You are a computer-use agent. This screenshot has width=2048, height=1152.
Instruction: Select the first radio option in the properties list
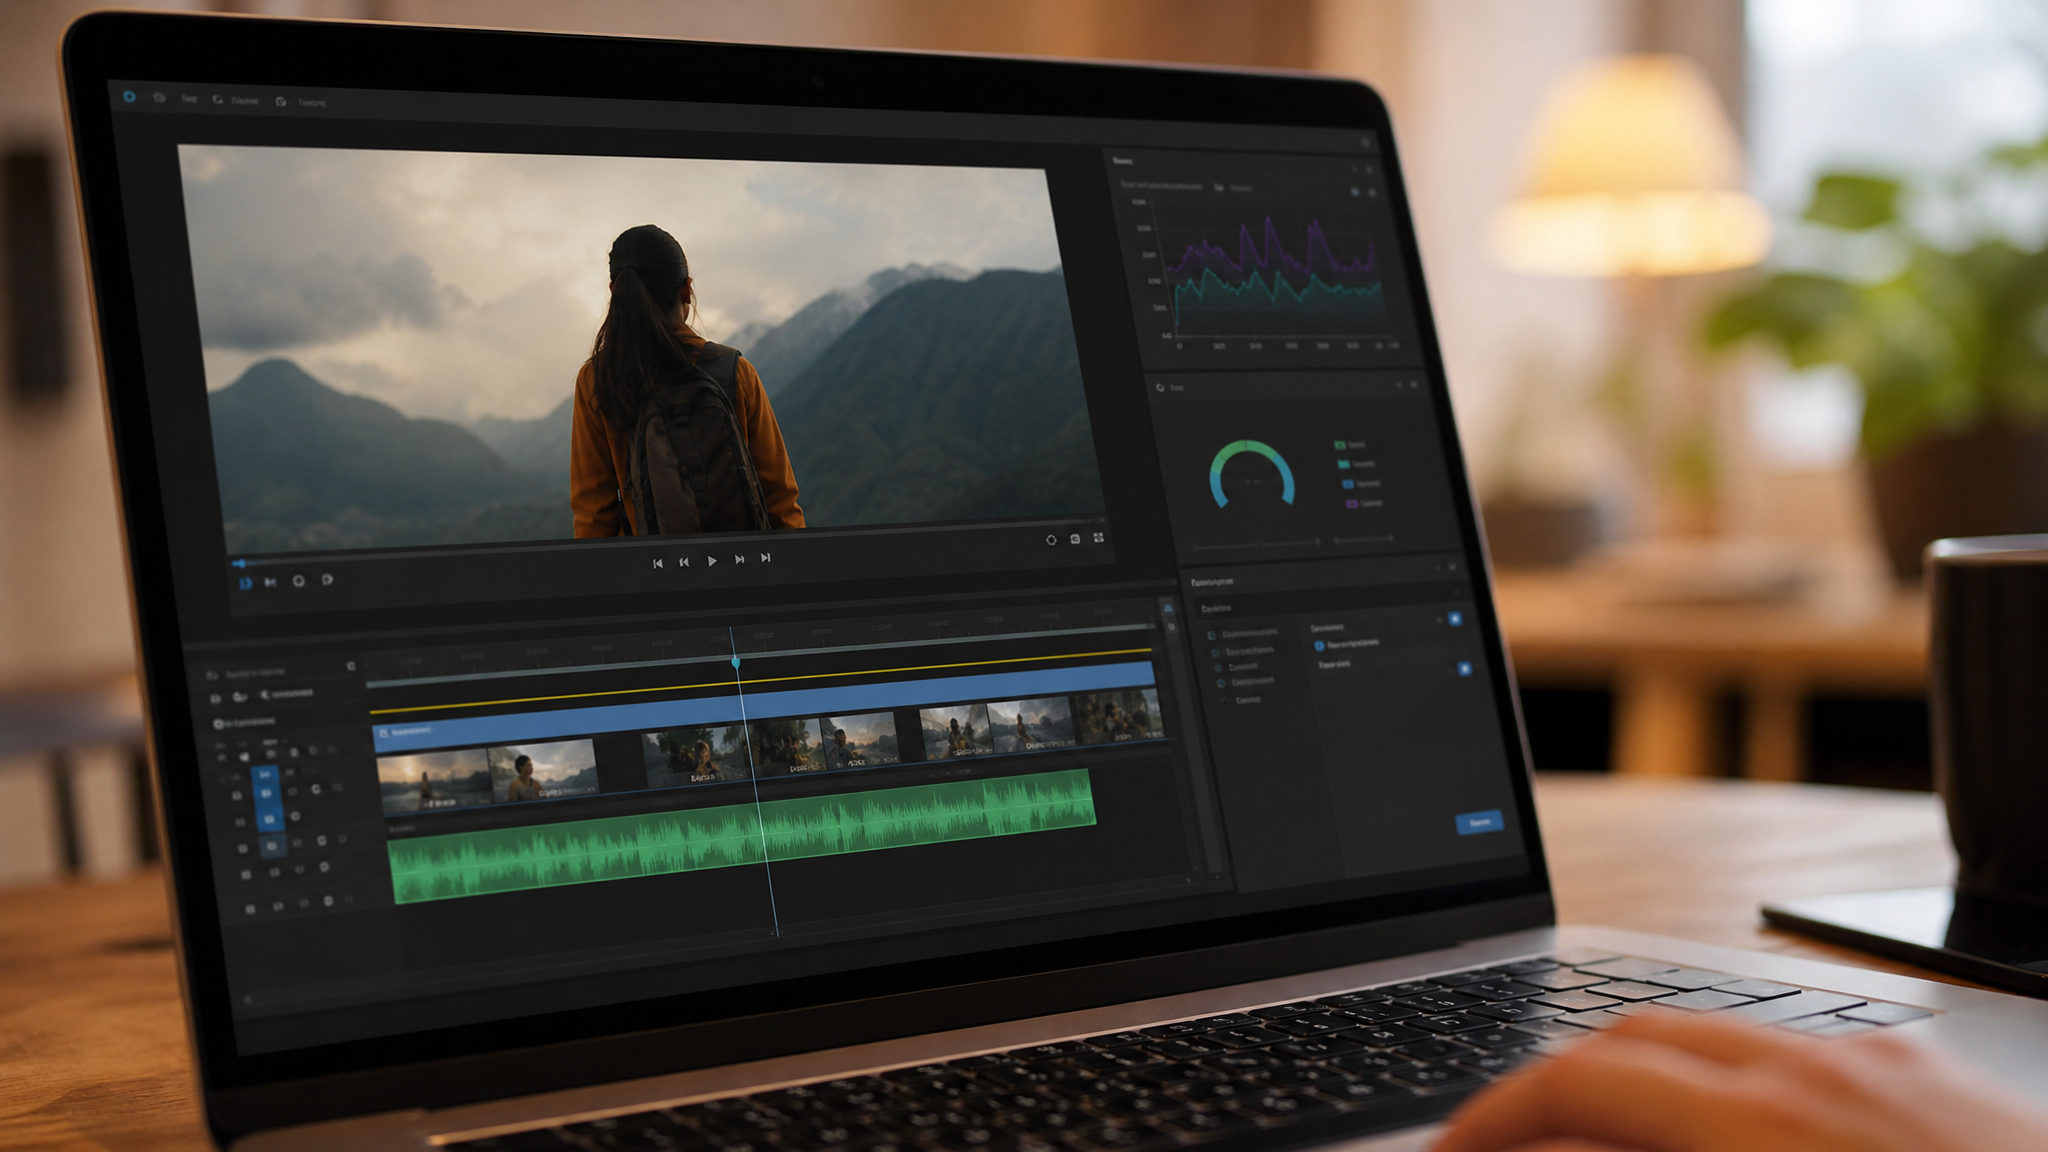1212,636
